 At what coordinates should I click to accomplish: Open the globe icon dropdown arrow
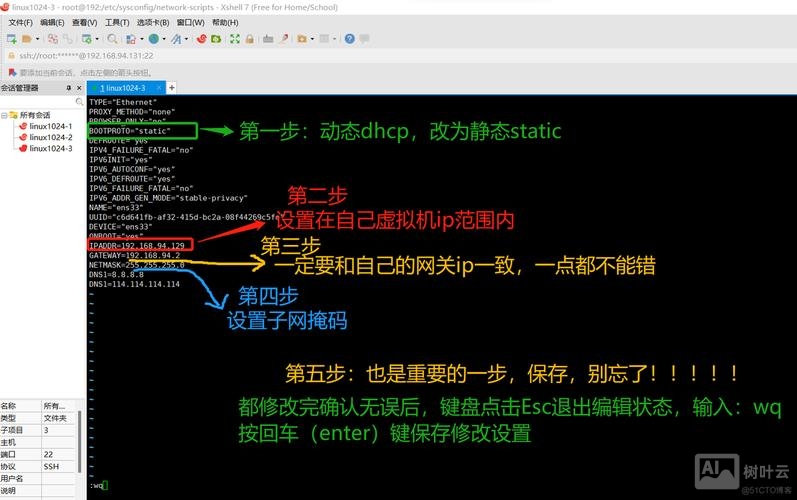point(164,39)
